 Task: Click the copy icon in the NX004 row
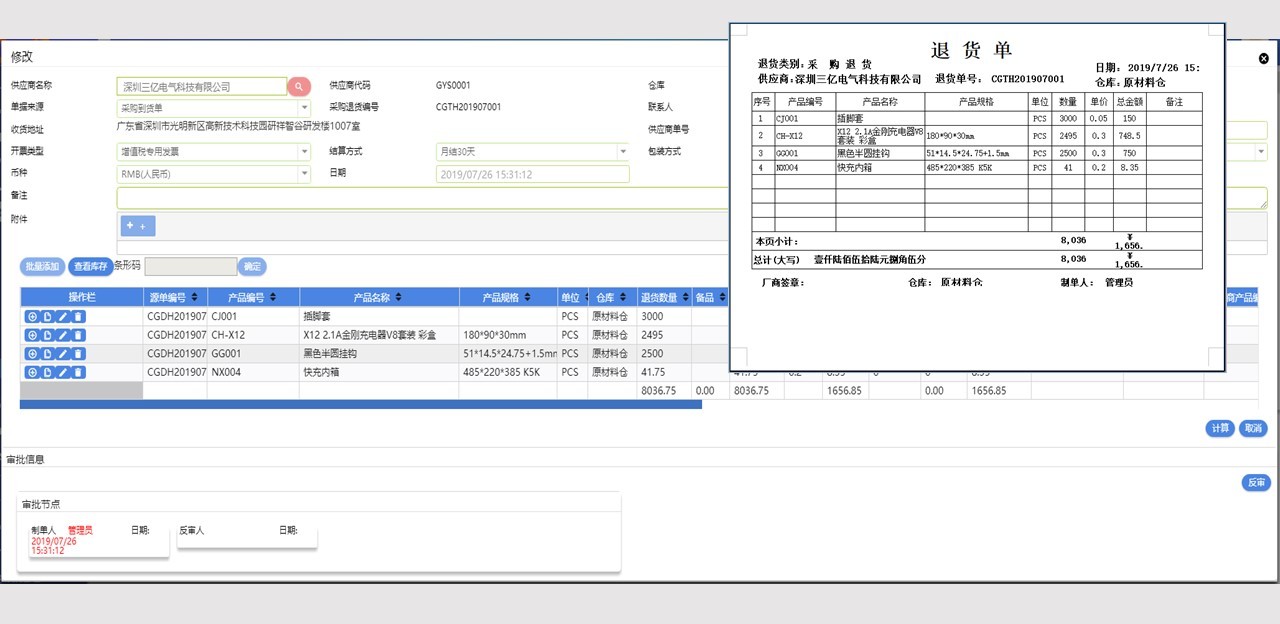pos(47,373)
